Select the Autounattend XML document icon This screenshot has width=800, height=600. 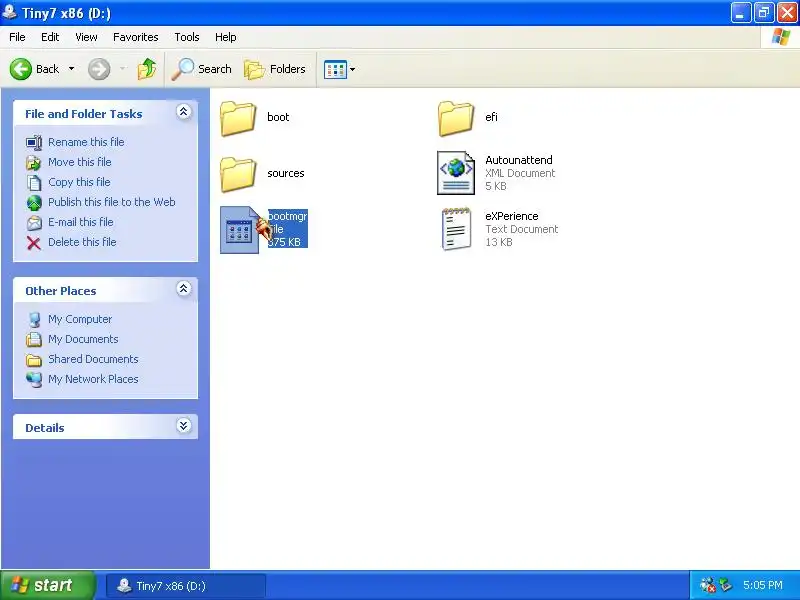tap(456, 173)
